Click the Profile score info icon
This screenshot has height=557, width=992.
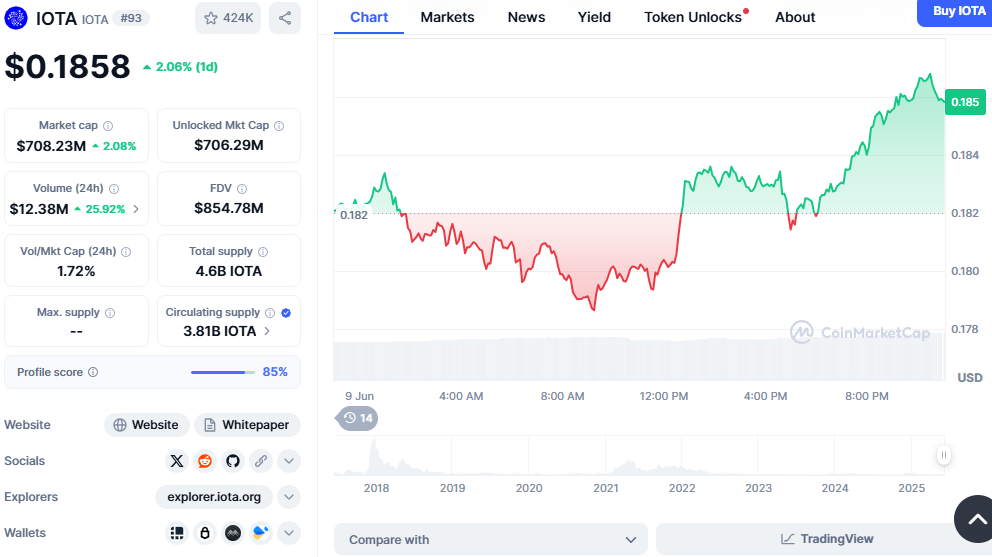click(93, 372)
